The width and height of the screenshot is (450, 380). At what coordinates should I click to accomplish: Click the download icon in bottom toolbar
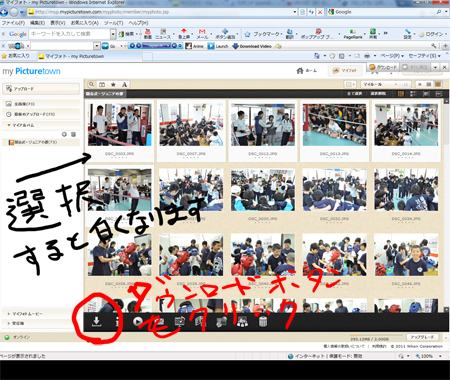pyautogui.click(x=96, y=322)
